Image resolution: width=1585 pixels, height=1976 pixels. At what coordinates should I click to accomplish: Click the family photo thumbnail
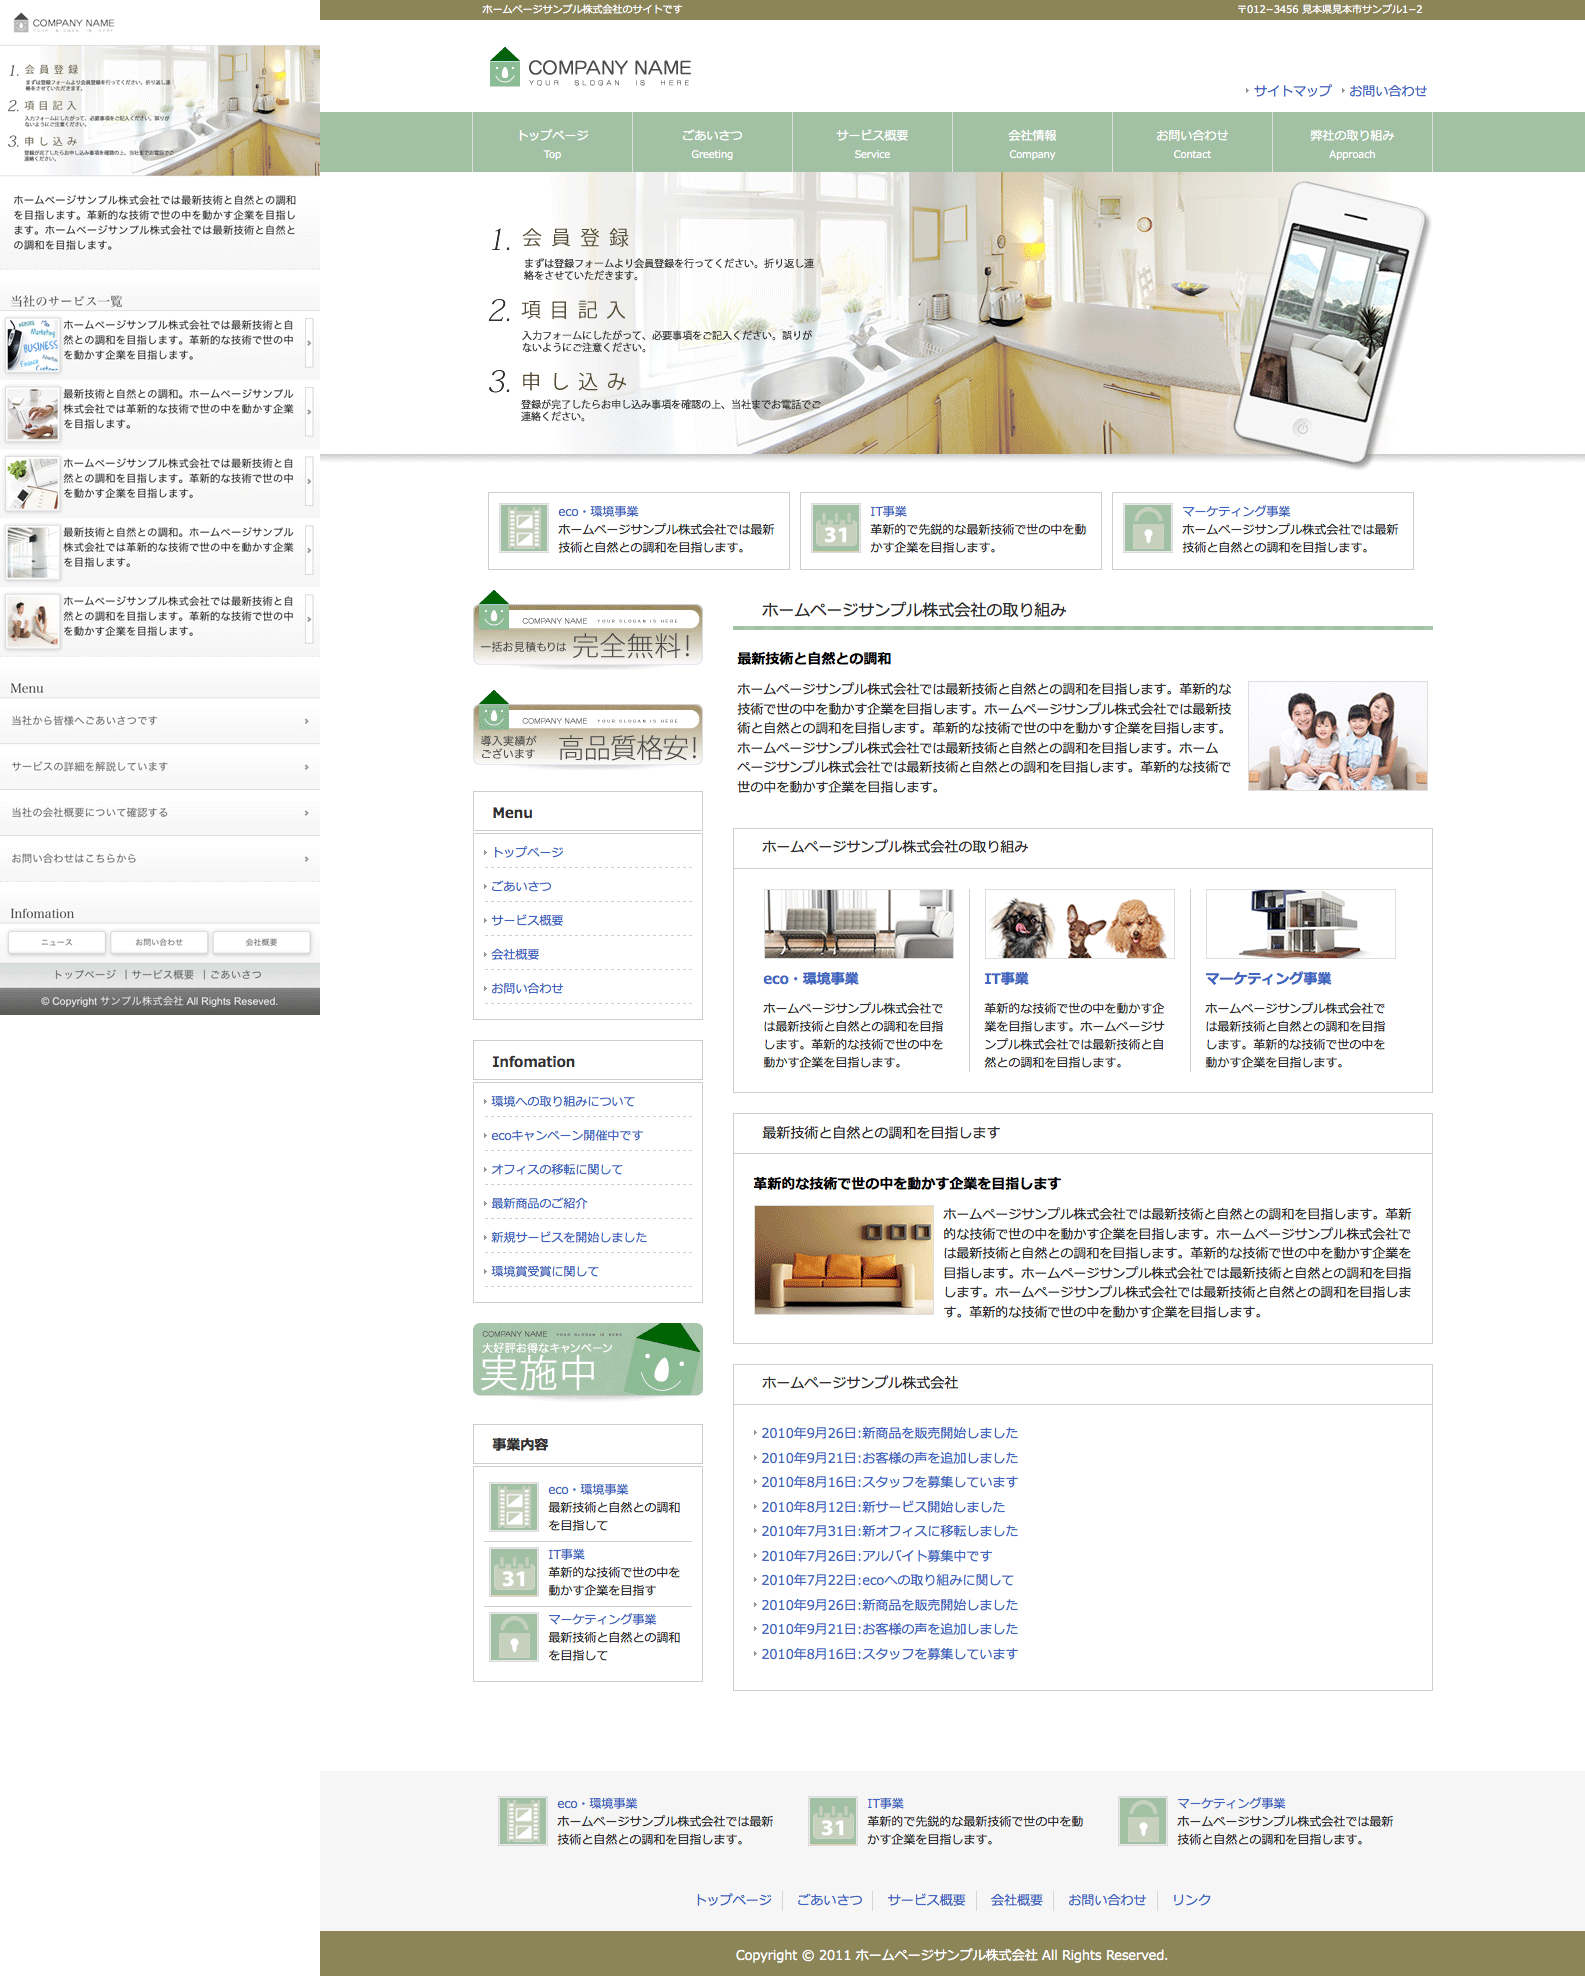1337,736
